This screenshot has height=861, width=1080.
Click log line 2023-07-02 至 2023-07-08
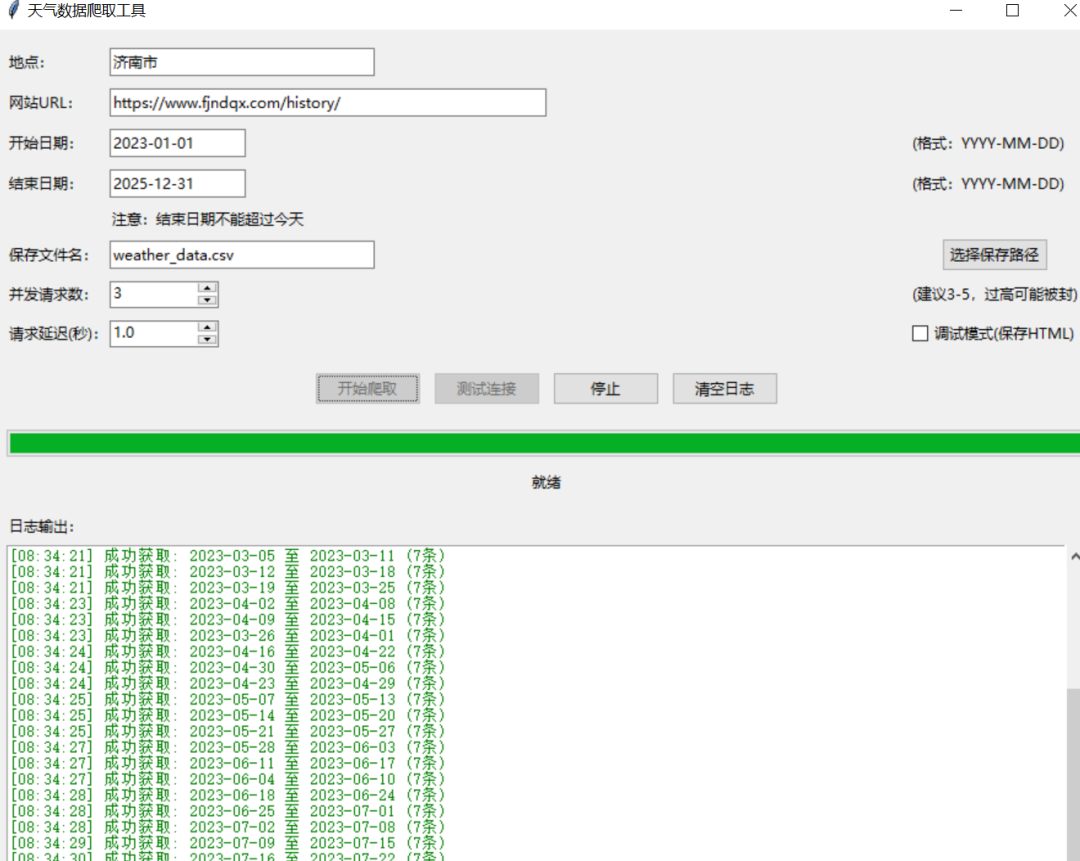pyautogui.click(x=228, y=827)
